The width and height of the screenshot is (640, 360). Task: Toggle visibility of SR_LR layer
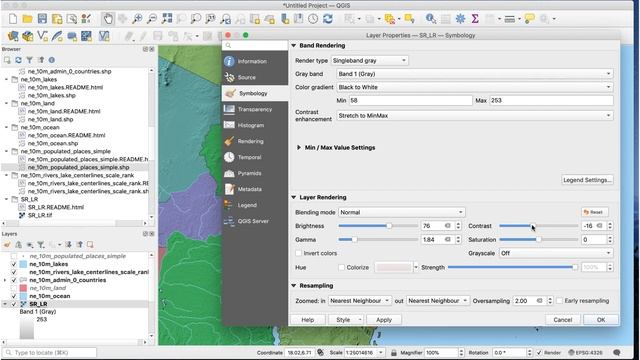pyautogui.click(x=14, y=304)
